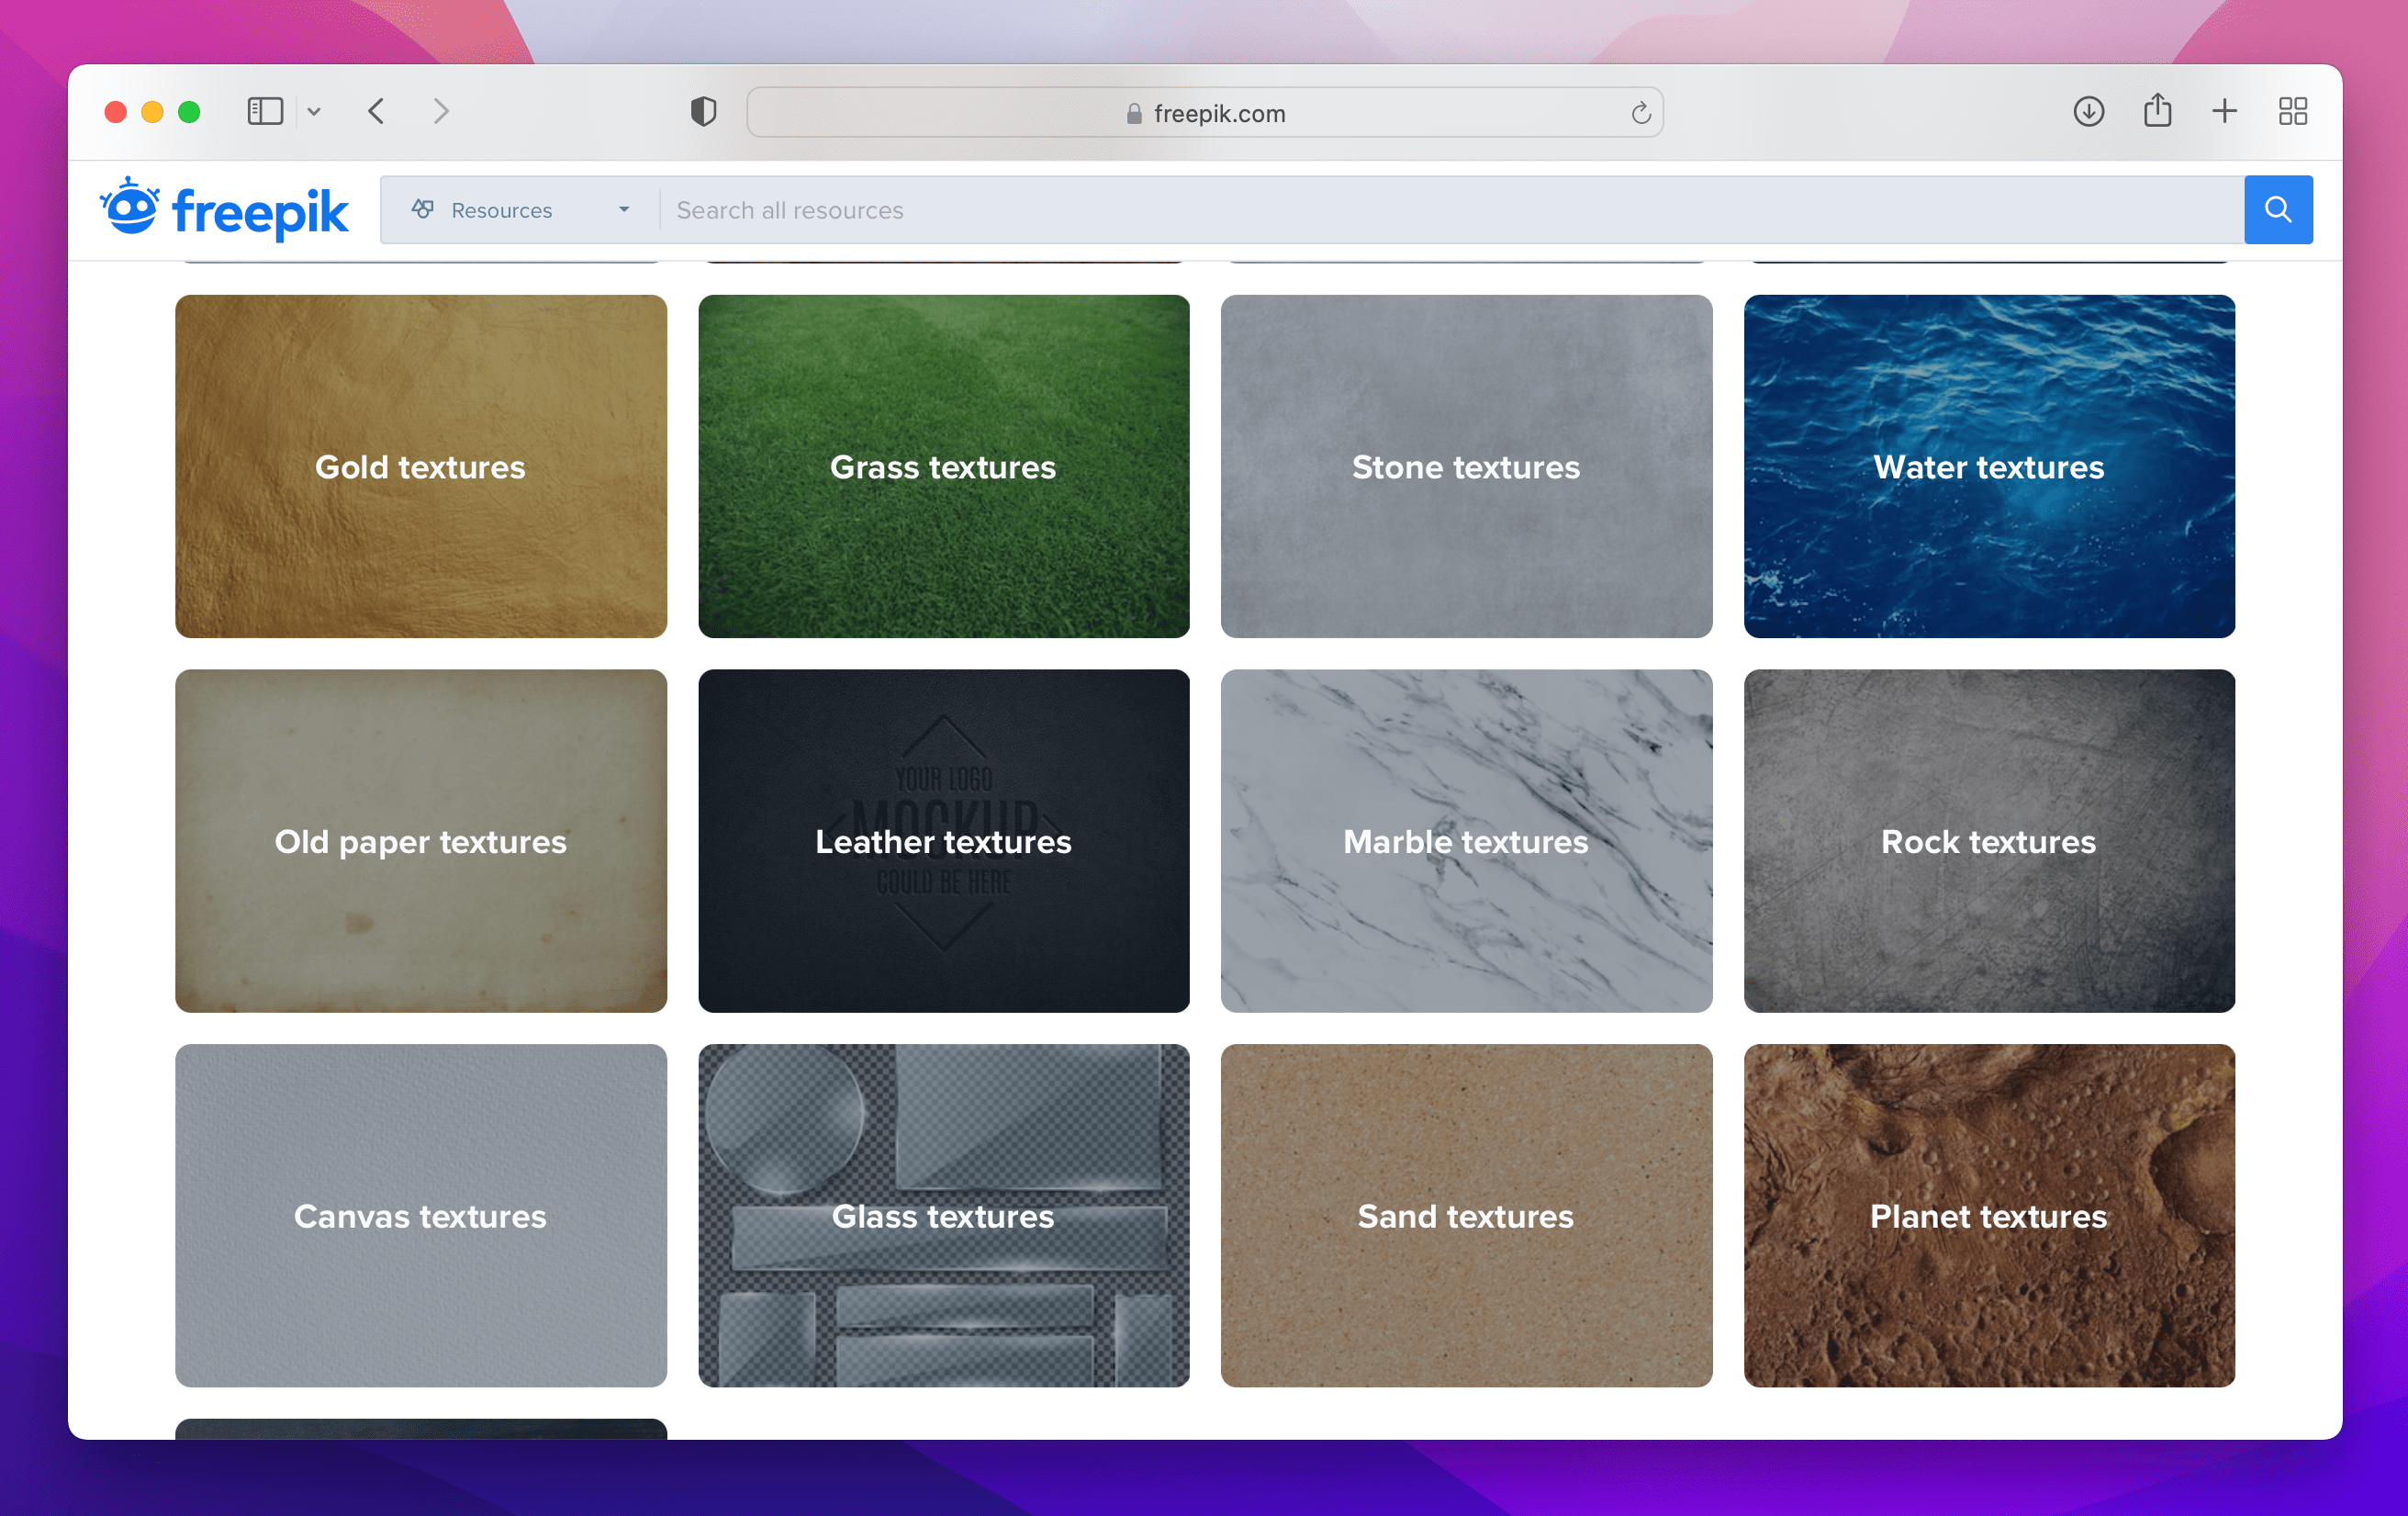Click the page refresh icon in address bar
The height and width of the screenshot is (1516, 2408).
[1638, 114]
